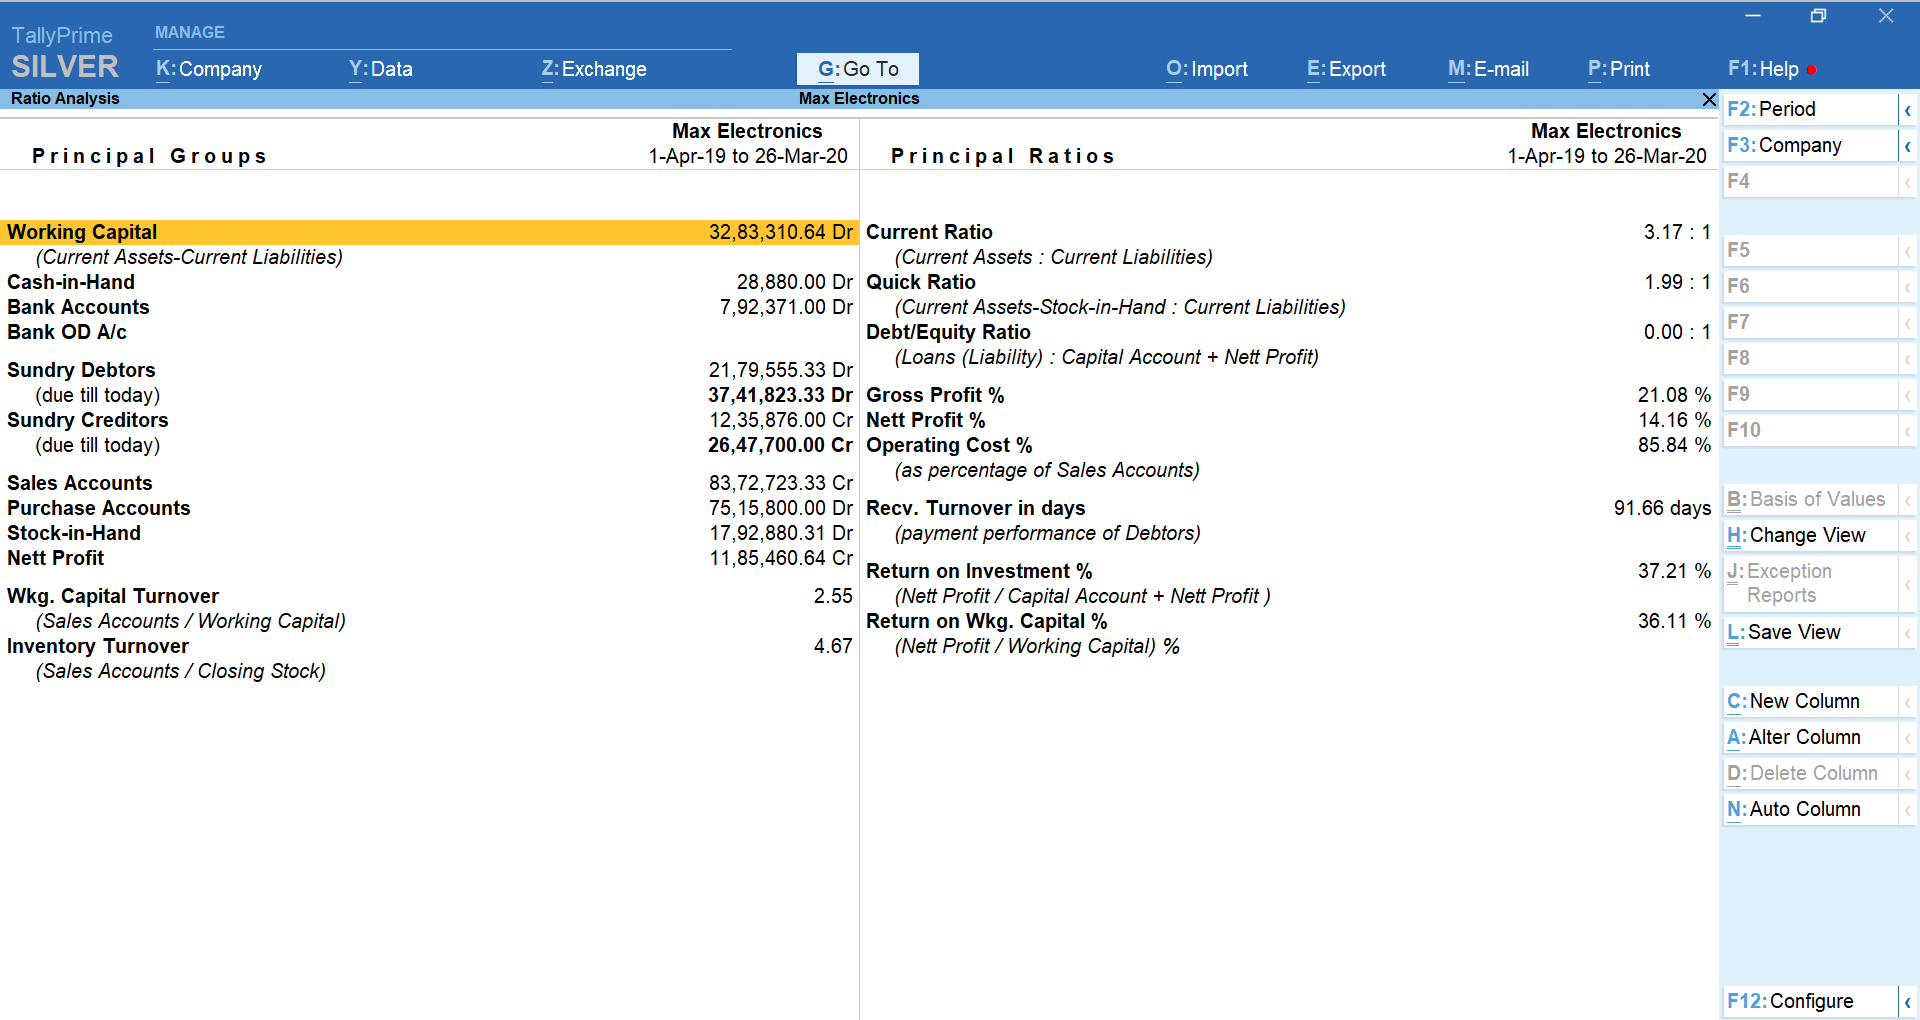1920x1020 pixels.
Task: Click the 21,79,555.33 Dr debtors amount
Action: (781, 370)
